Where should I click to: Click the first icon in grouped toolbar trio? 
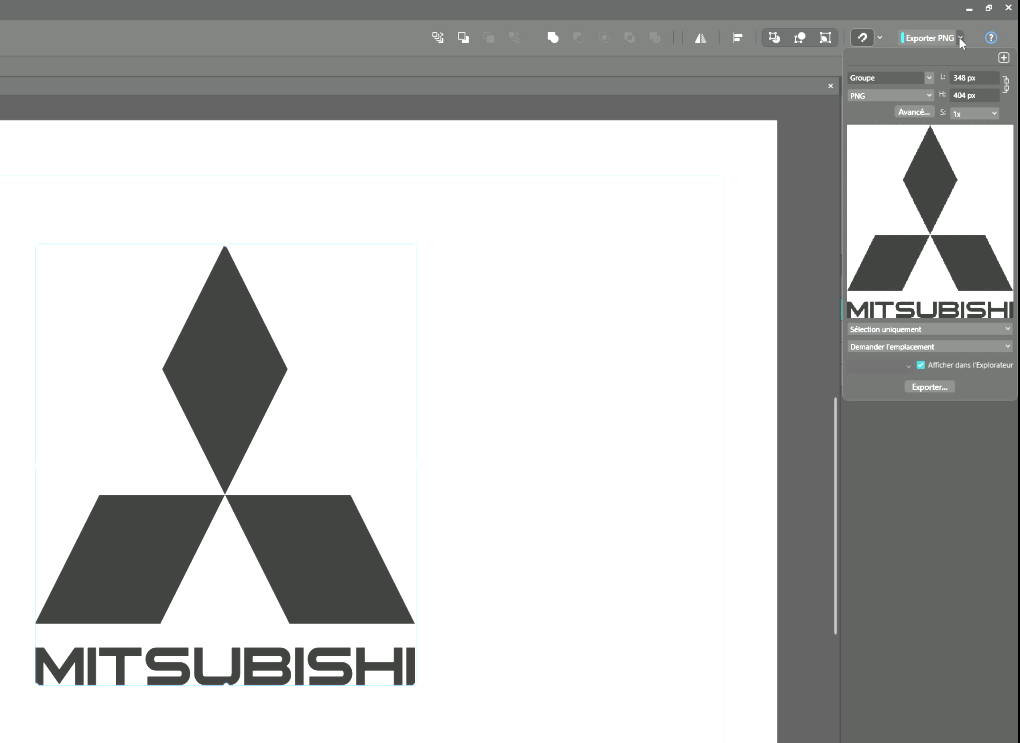pos(774,38)
